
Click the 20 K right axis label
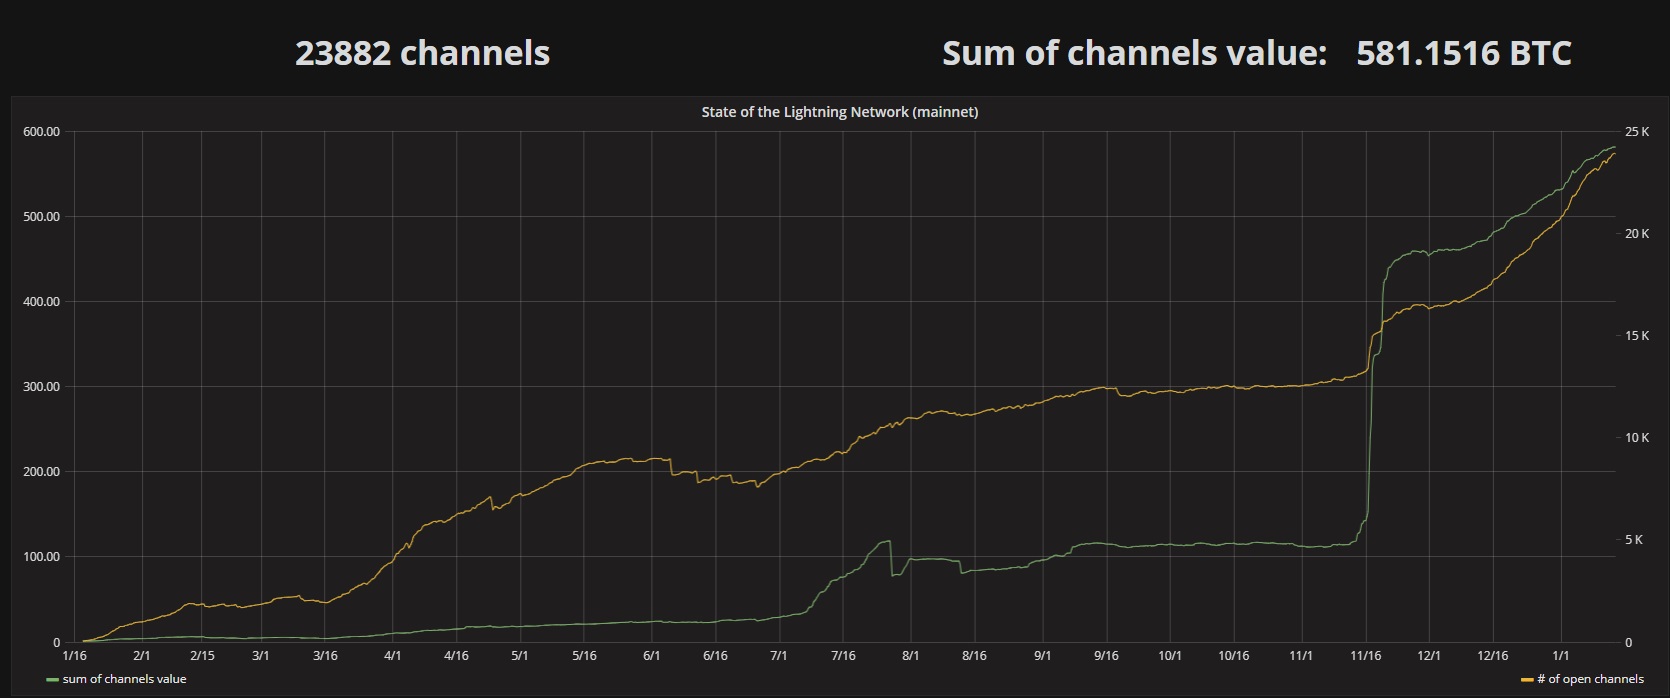point(1637,234)
